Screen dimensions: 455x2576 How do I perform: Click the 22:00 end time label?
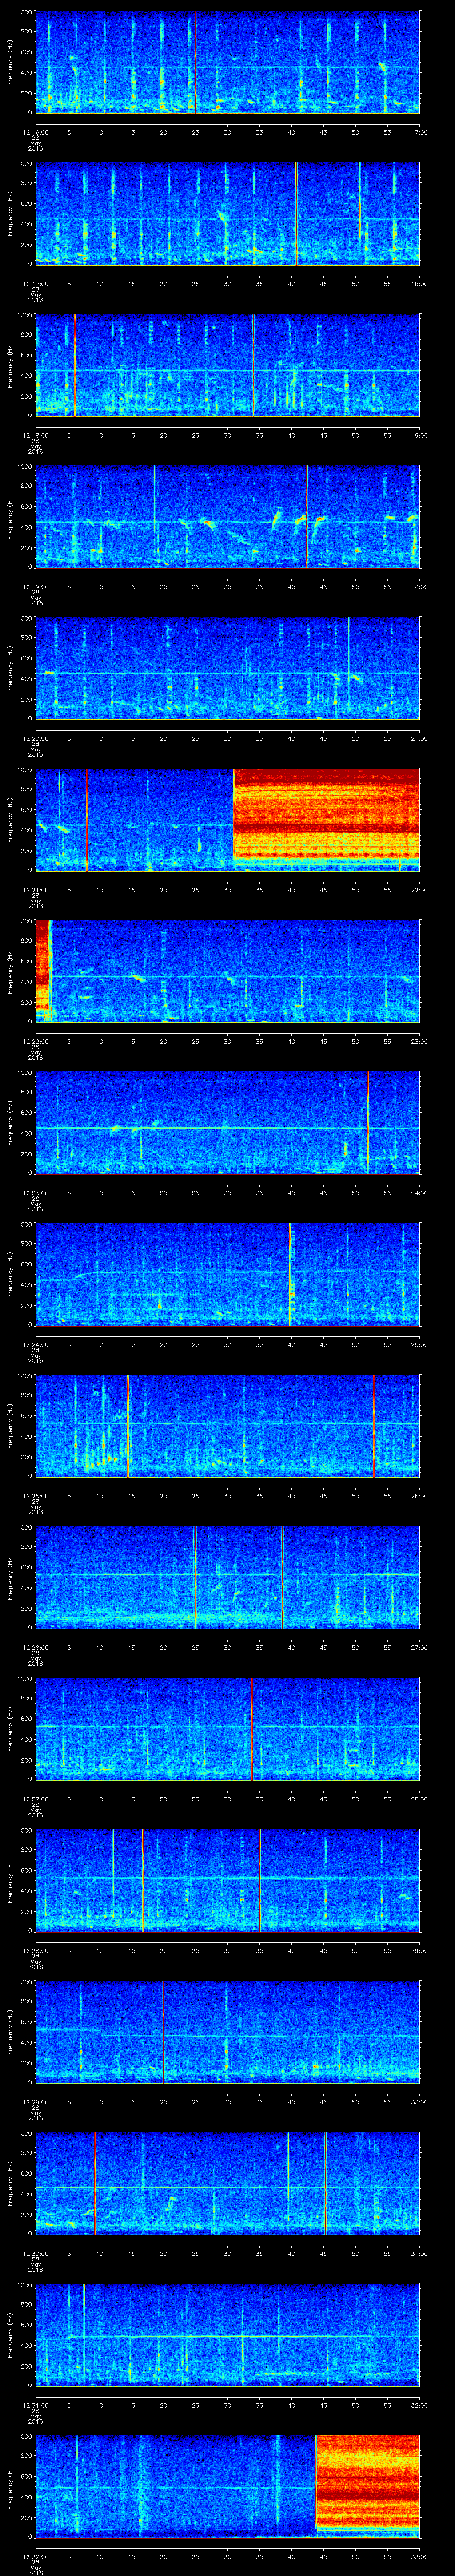[419, 890]
